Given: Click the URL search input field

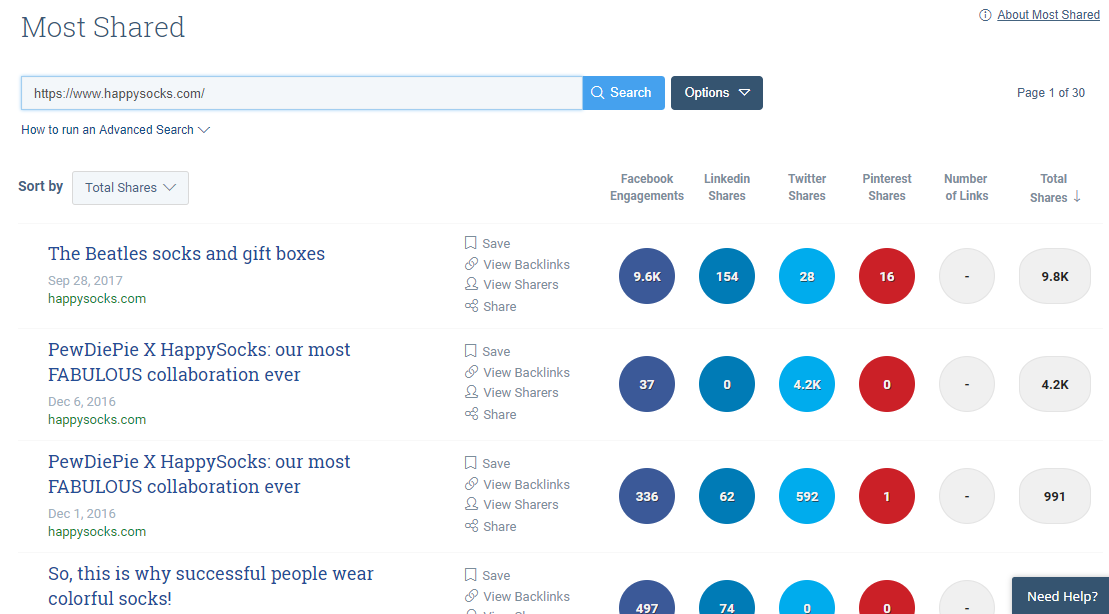Looking at the screenshot, I should click(x=300, y=93).
